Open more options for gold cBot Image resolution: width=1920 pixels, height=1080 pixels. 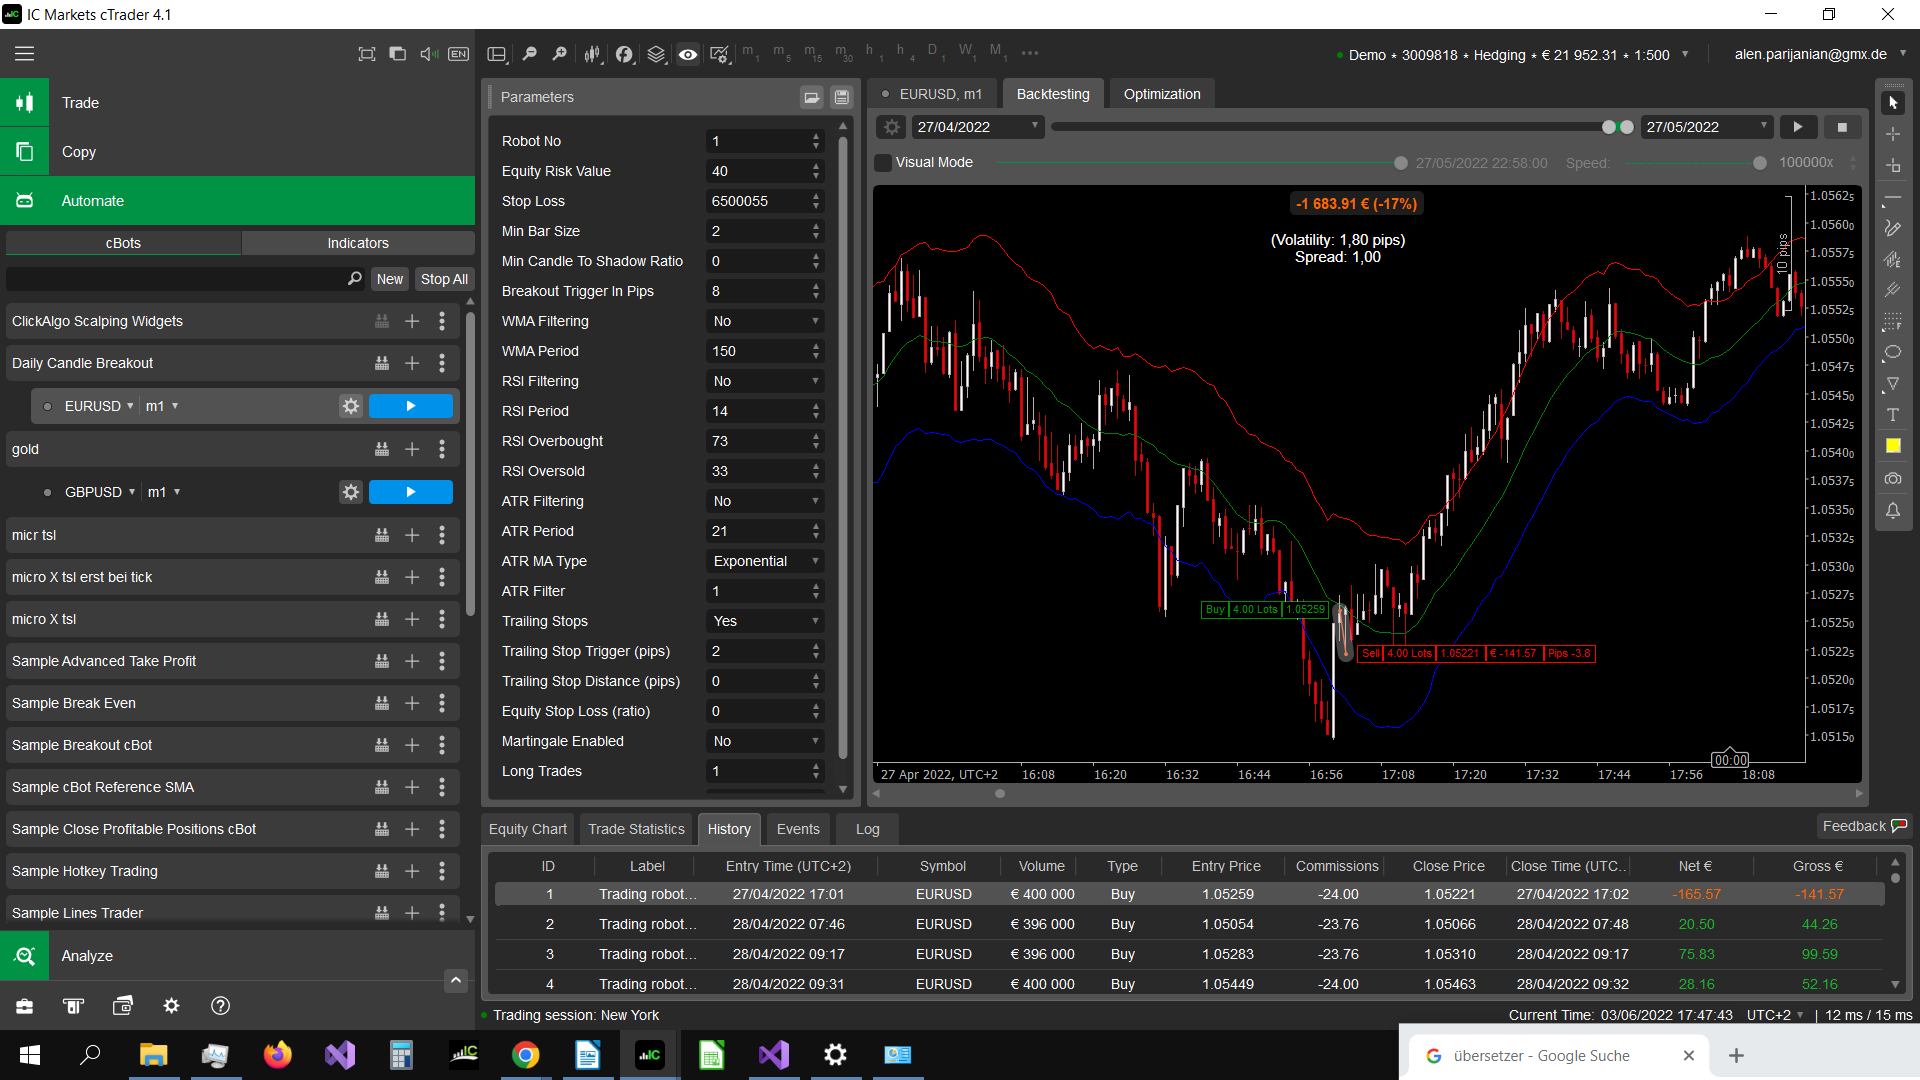(x=442, y=449)
